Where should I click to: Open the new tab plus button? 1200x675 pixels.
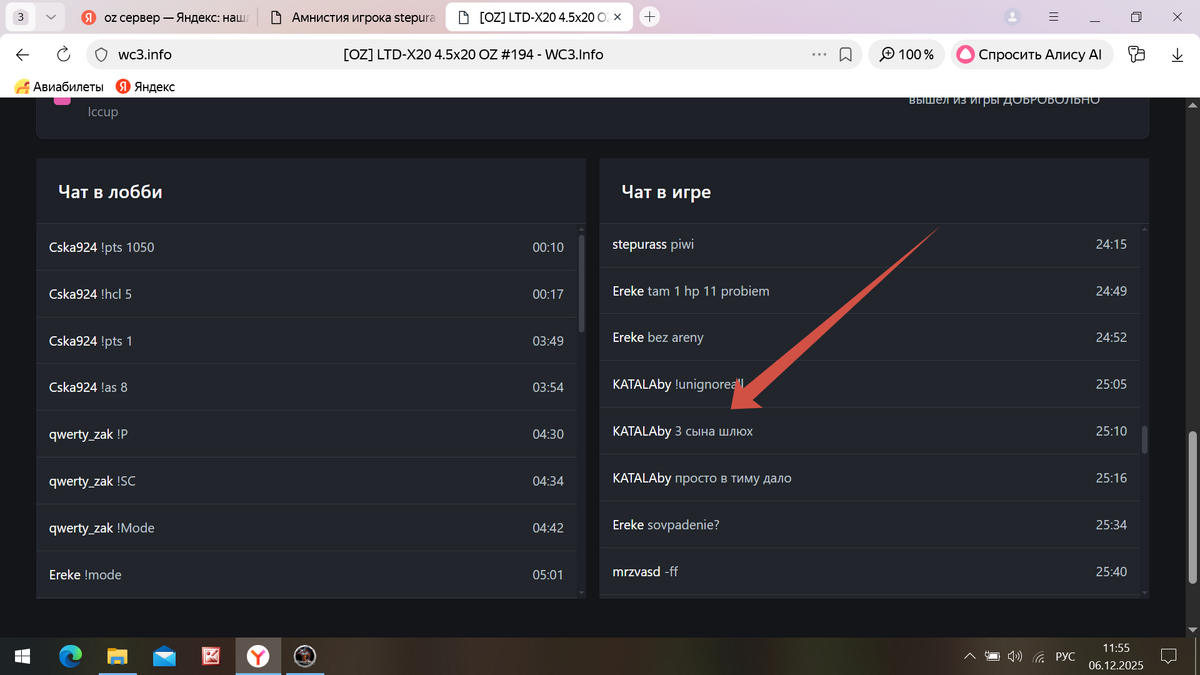[x=650, y=17]
